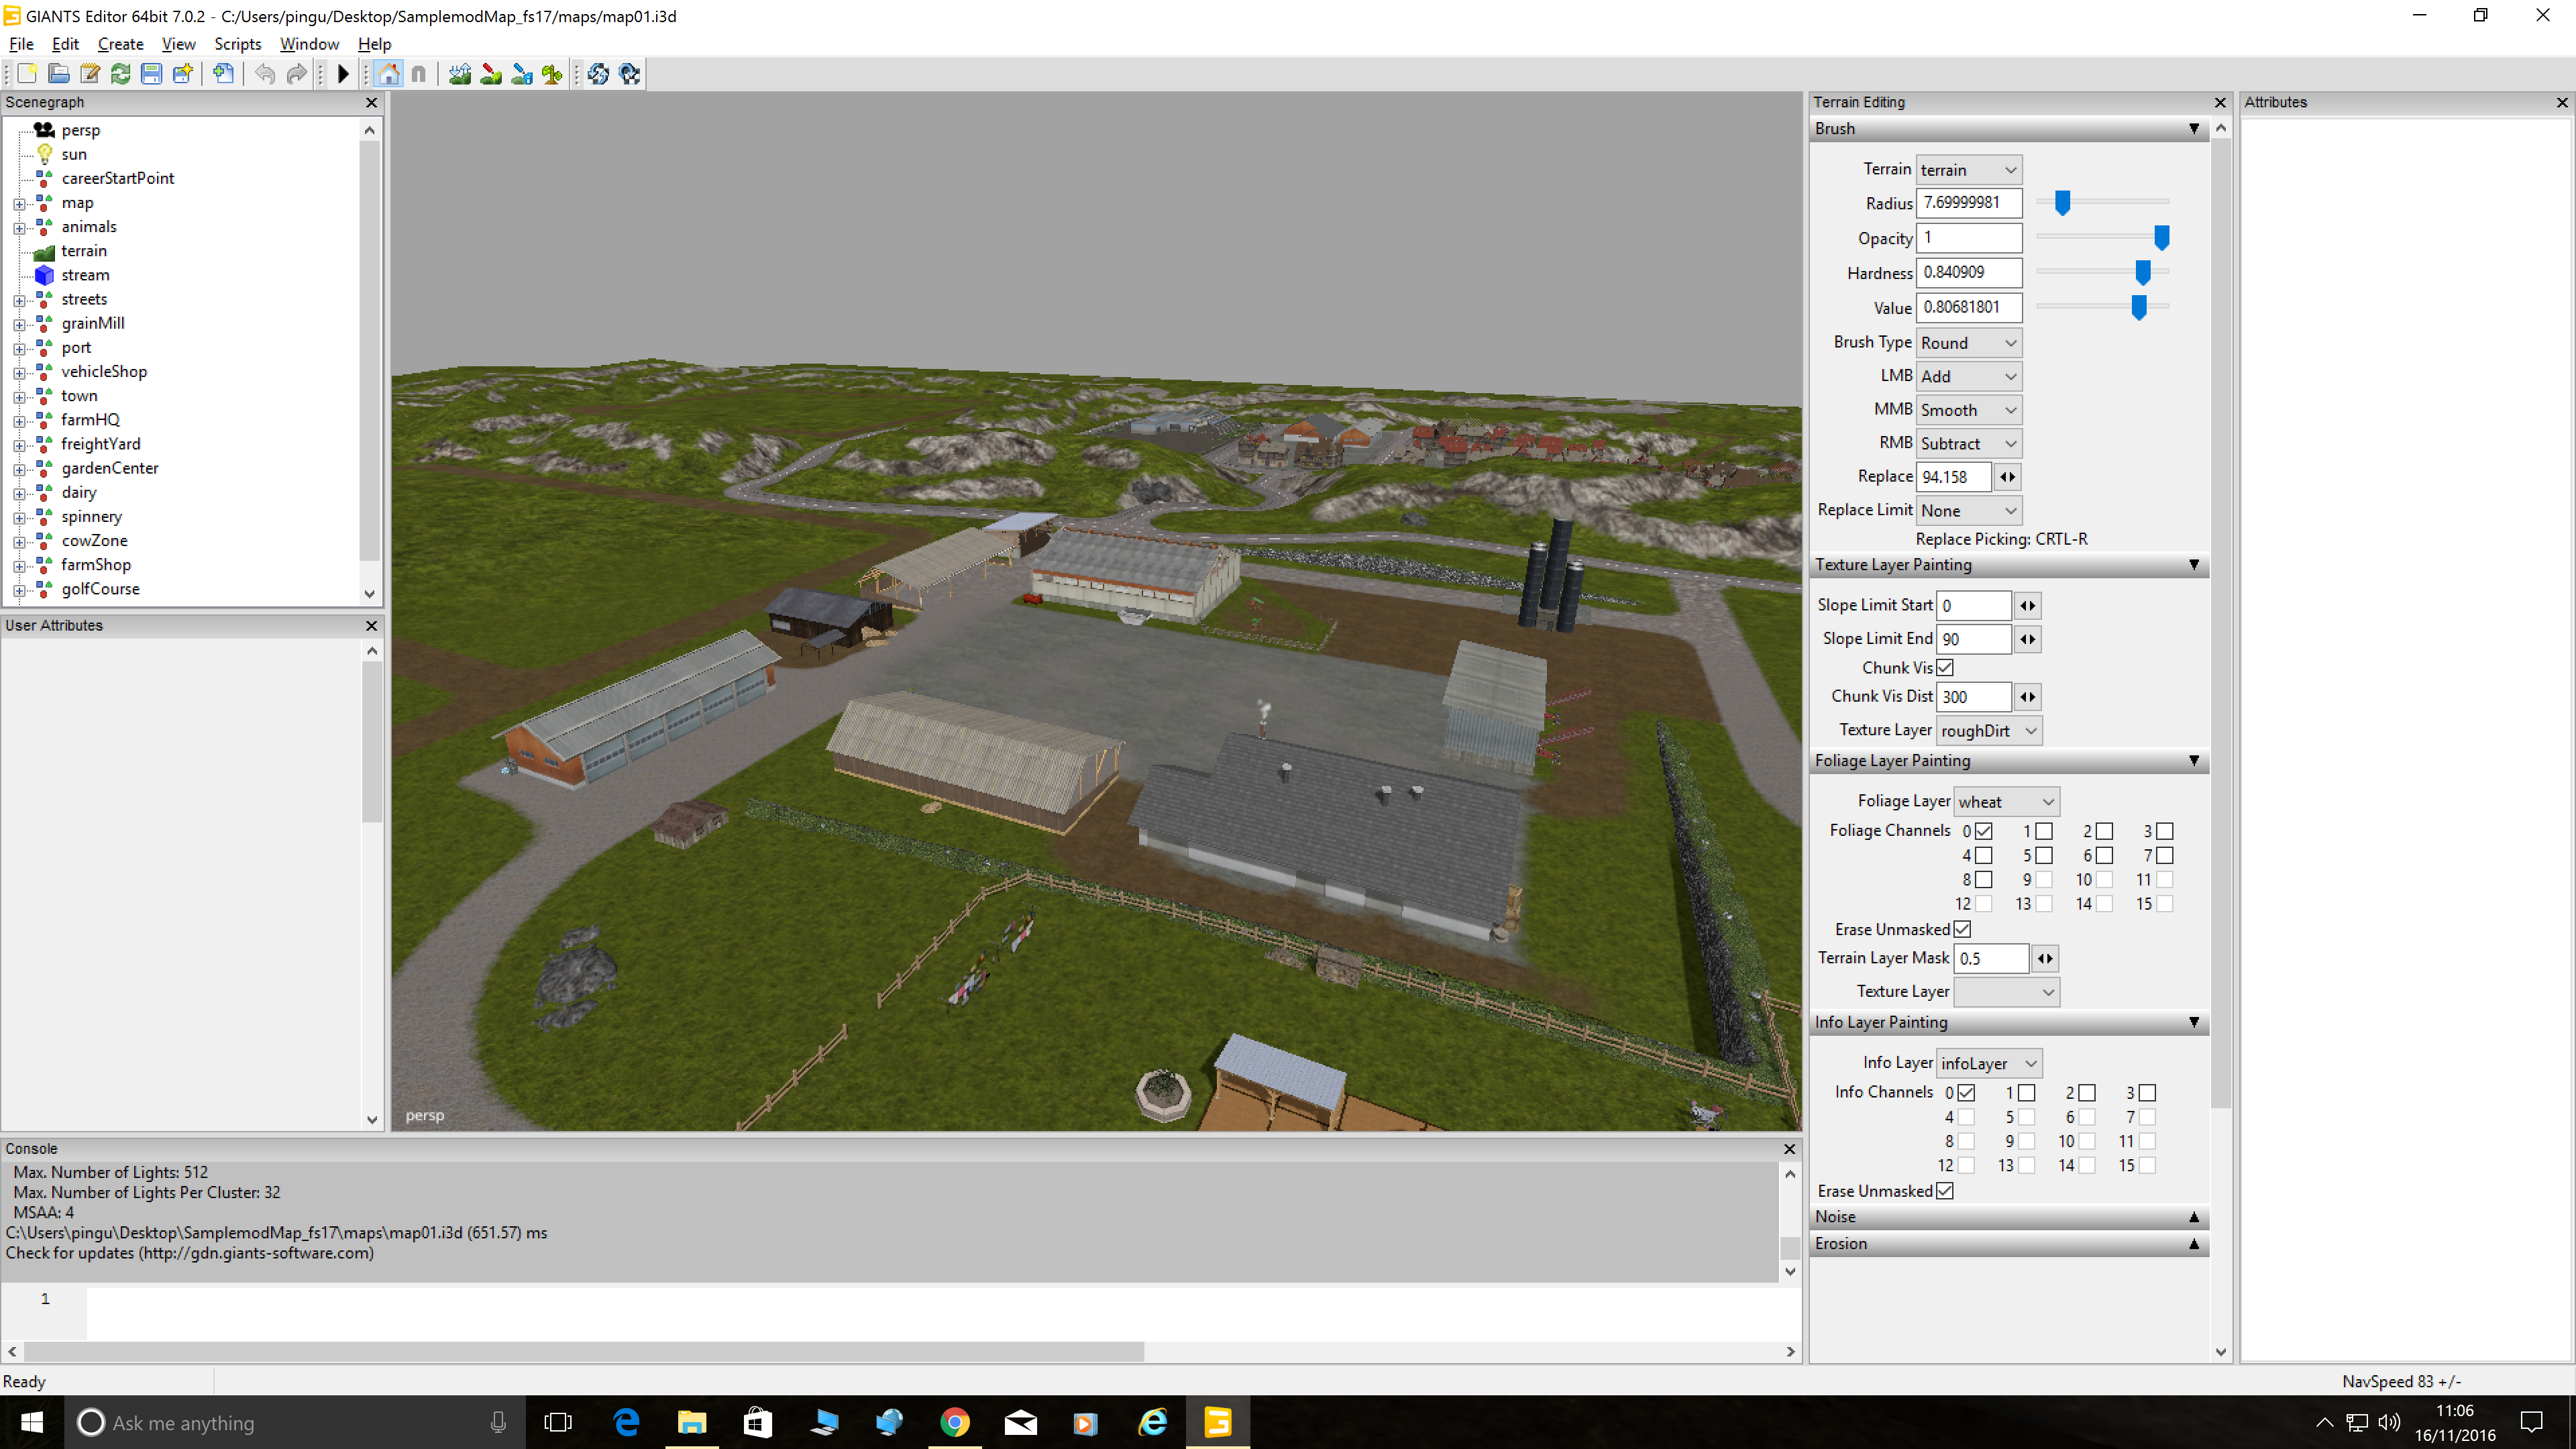Open the Scripts menu
The height and width of the screenshot is (1449, 2576).
pos(238,44)
